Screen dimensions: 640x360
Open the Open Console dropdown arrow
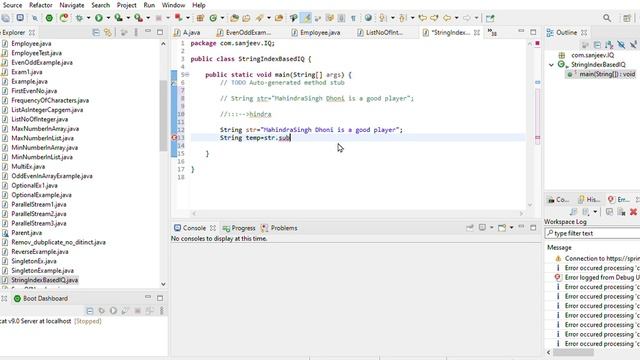[511, 227]
